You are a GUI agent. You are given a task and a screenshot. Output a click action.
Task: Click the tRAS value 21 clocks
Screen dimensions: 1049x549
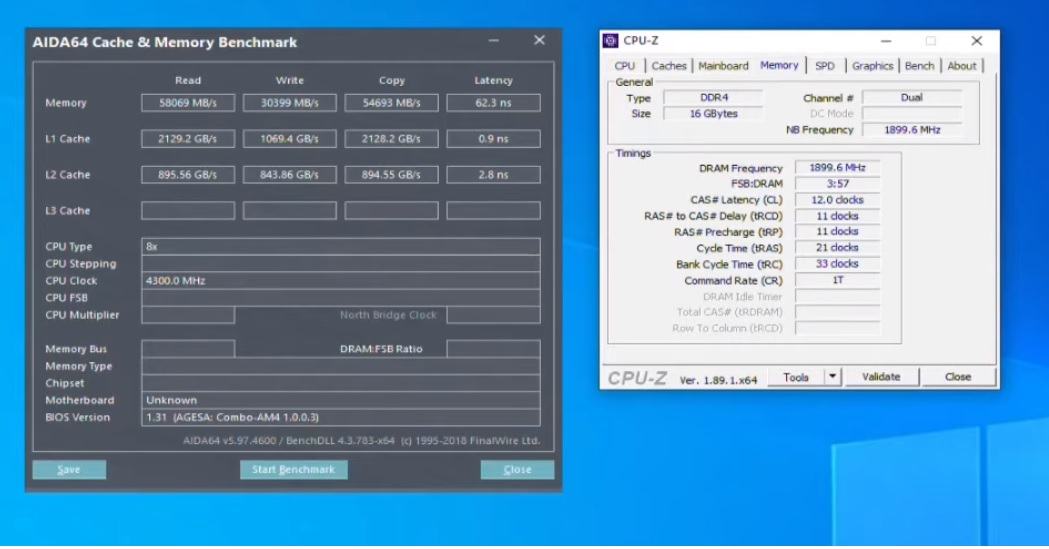pos(837,247)
